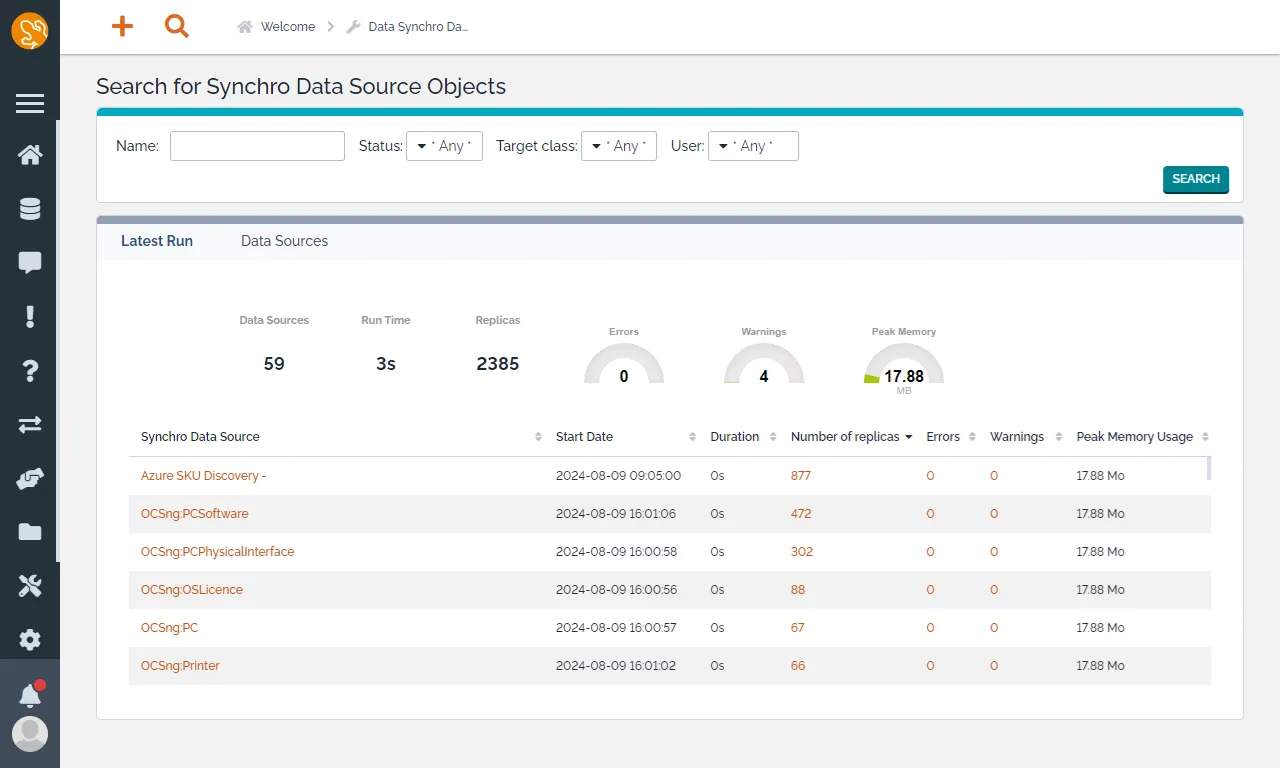1280x768 pixels.
Task: Click the bidirectional arrows sidebar icon
Action: 30,425
